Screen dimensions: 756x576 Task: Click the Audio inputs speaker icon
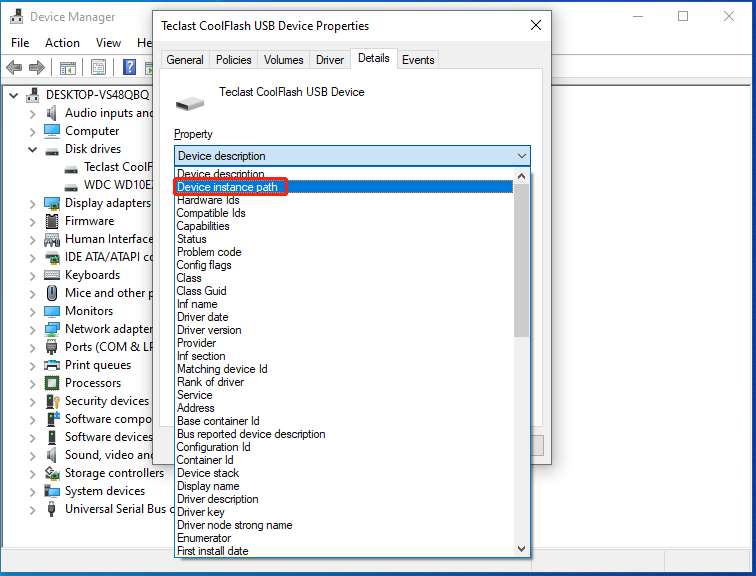tap(51, 113)
